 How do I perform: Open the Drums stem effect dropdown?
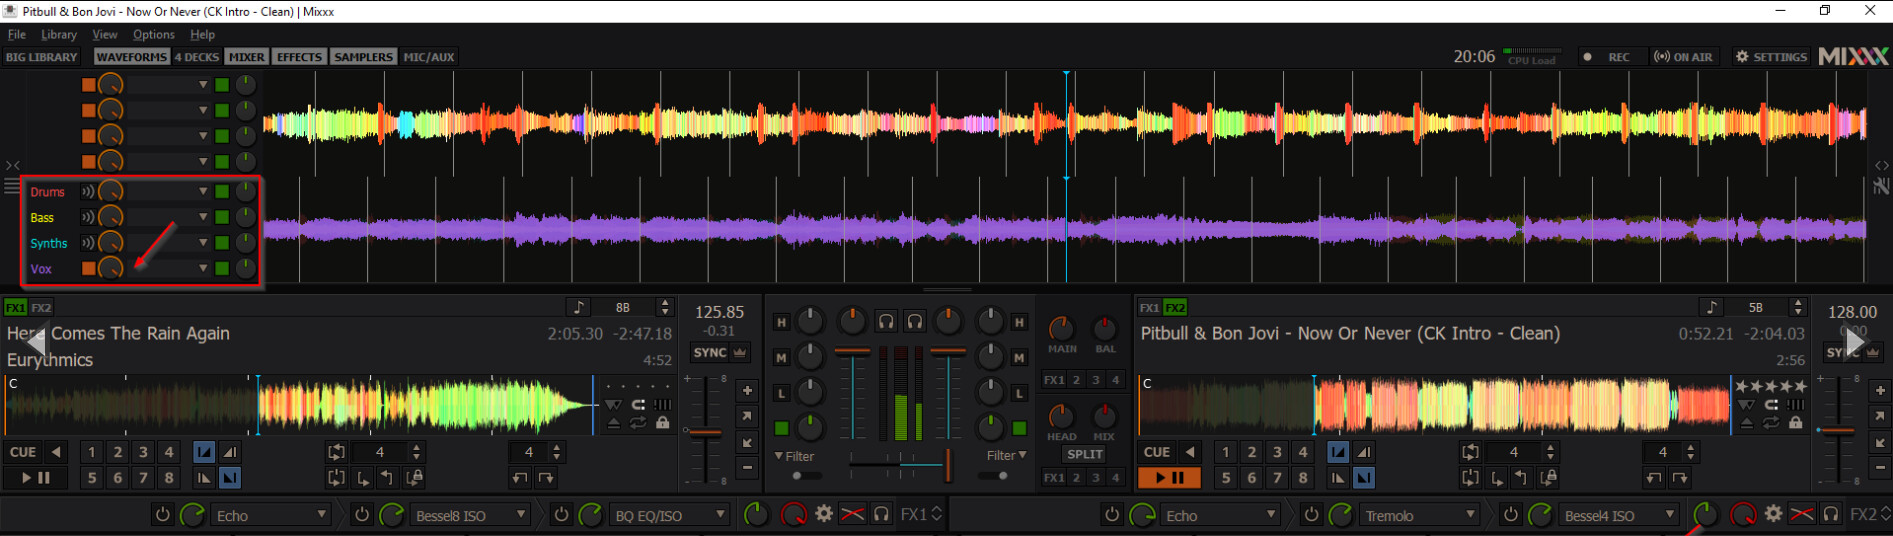(x=168, y=191)
